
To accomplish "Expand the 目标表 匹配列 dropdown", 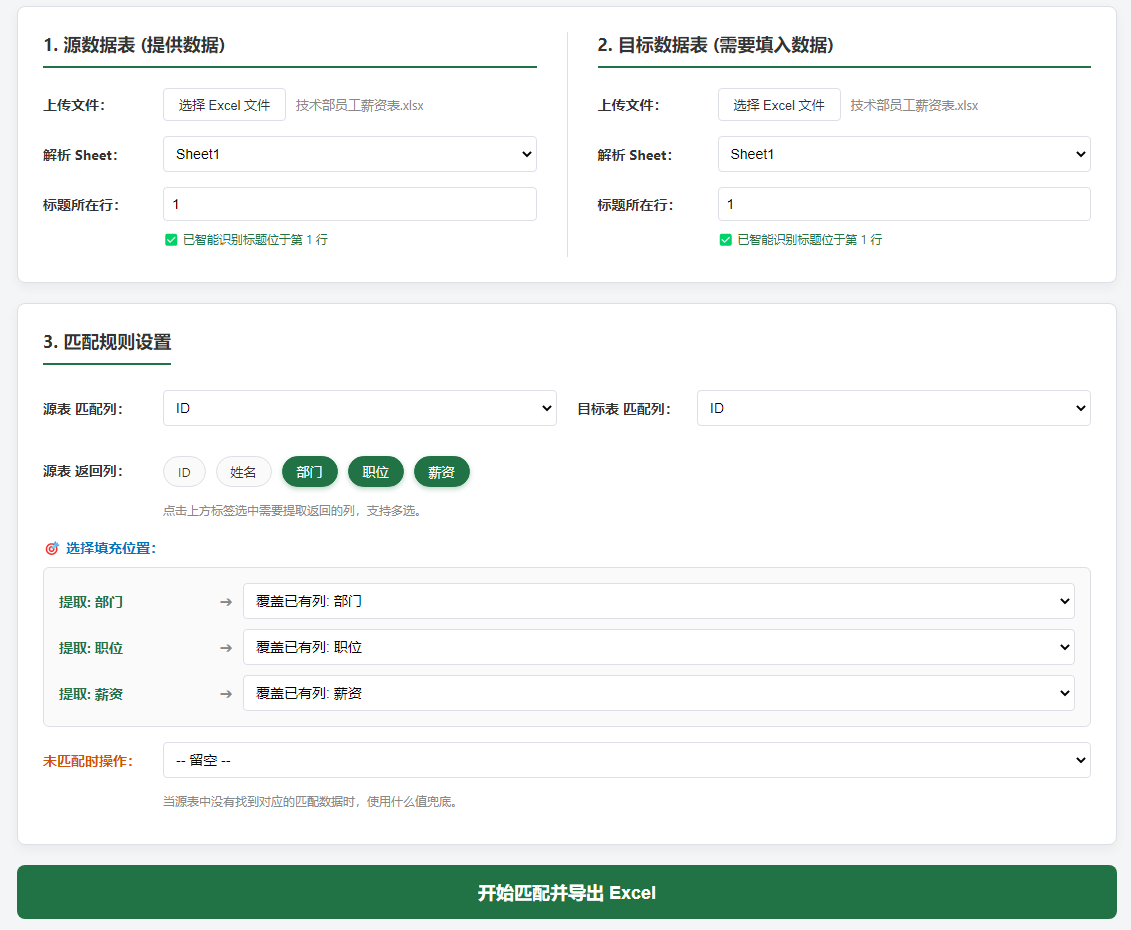I will [x=893, y=408].
